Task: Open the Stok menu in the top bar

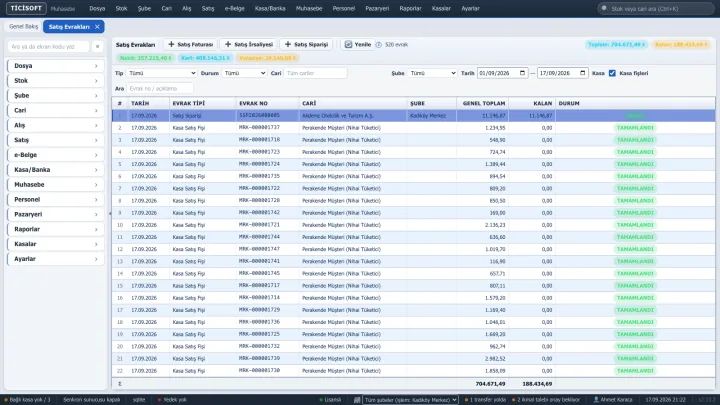Action: [121, 8]
